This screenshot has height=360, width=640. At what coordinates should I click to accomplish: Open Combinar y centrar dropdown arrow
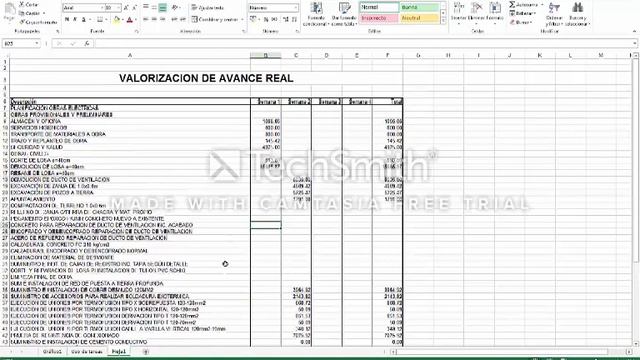point(242,19)
